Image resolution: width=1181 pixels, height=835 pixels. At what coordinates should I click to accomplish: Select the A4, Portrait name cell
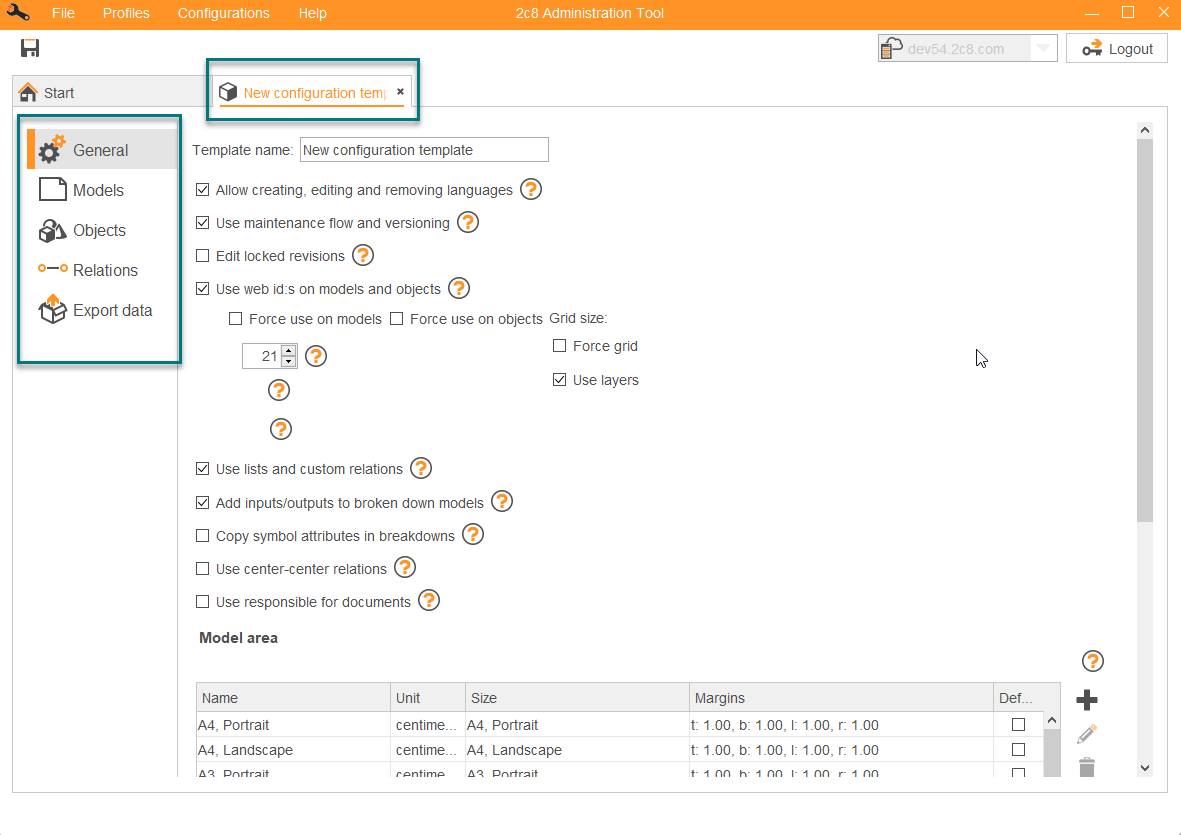point(293,725)
